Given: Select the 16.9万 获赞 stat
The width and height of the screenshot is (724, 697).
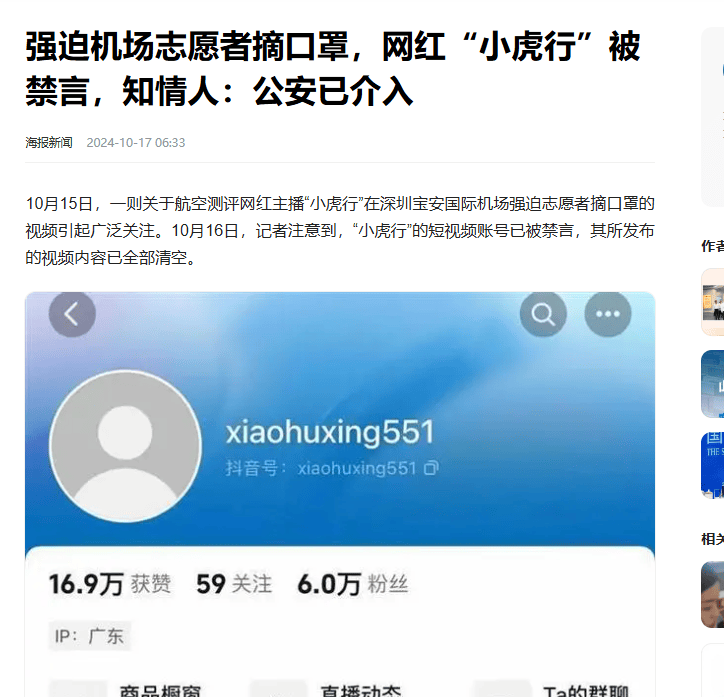Looking at the screenshot, I should coord(110,584).
